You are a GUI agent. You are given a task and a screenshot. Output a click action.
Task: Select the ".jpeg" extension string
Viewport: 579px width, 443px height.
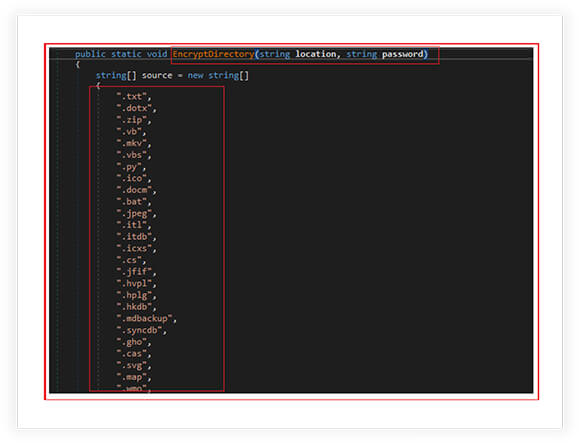pyautogui.click(x=135, y=213)
